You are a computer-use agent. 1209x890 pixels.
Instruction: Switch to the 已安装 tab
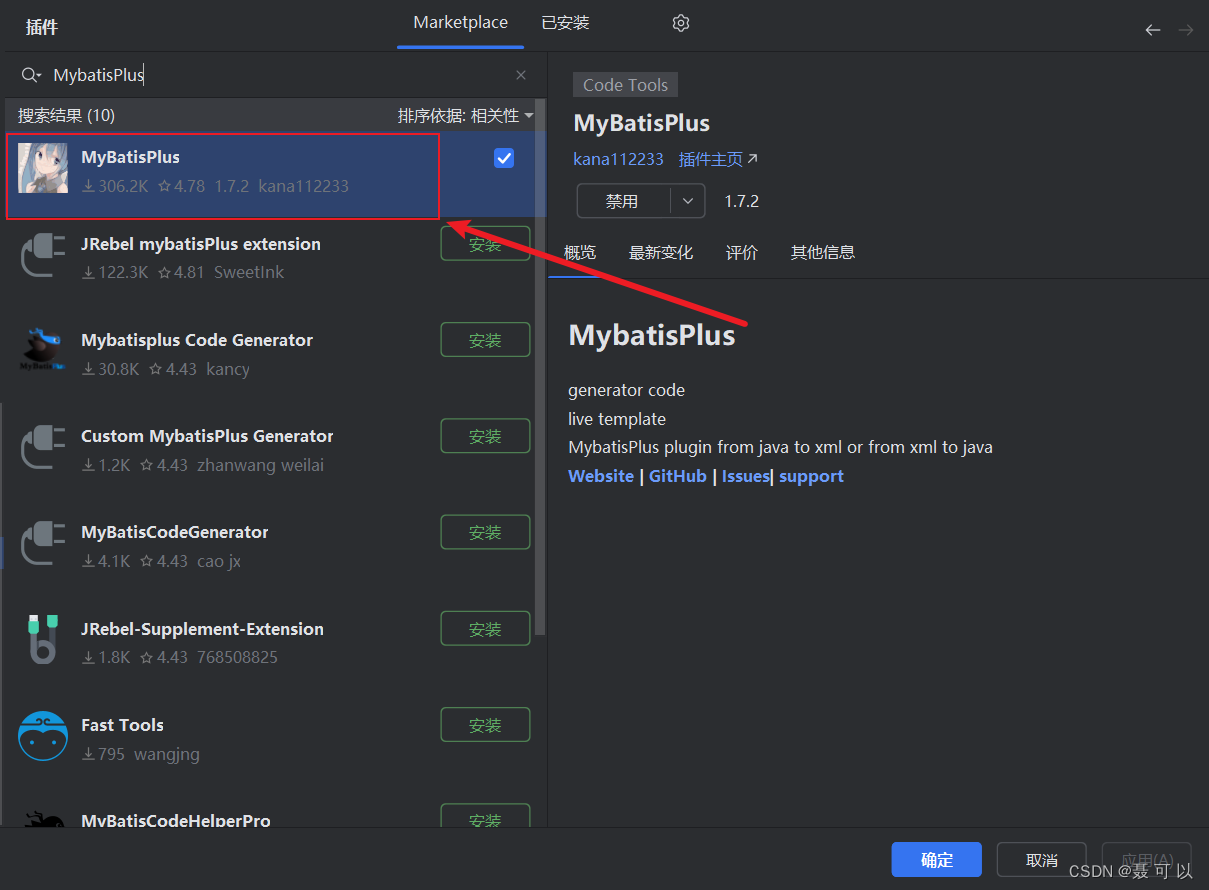[565, 23]
